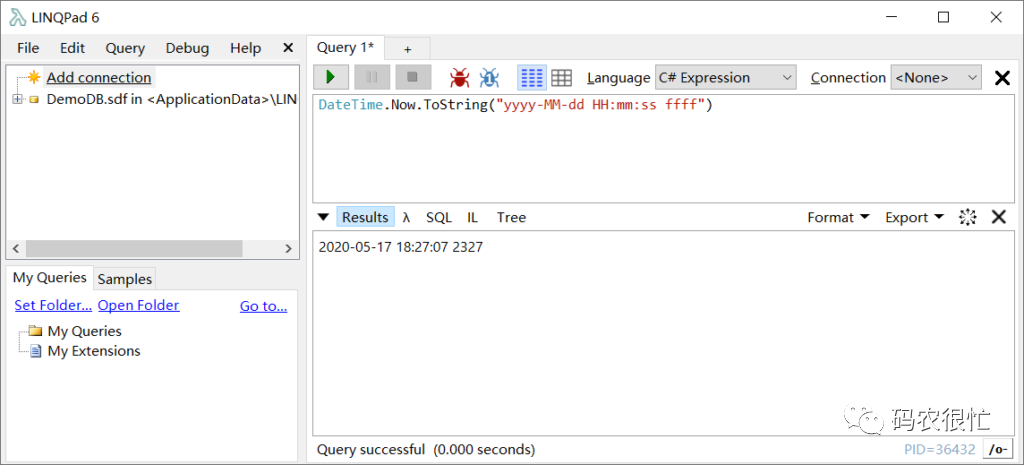Click the connections horizontal scrollbar thumb
Viewport: 1024px width, 465px height.
134,248
